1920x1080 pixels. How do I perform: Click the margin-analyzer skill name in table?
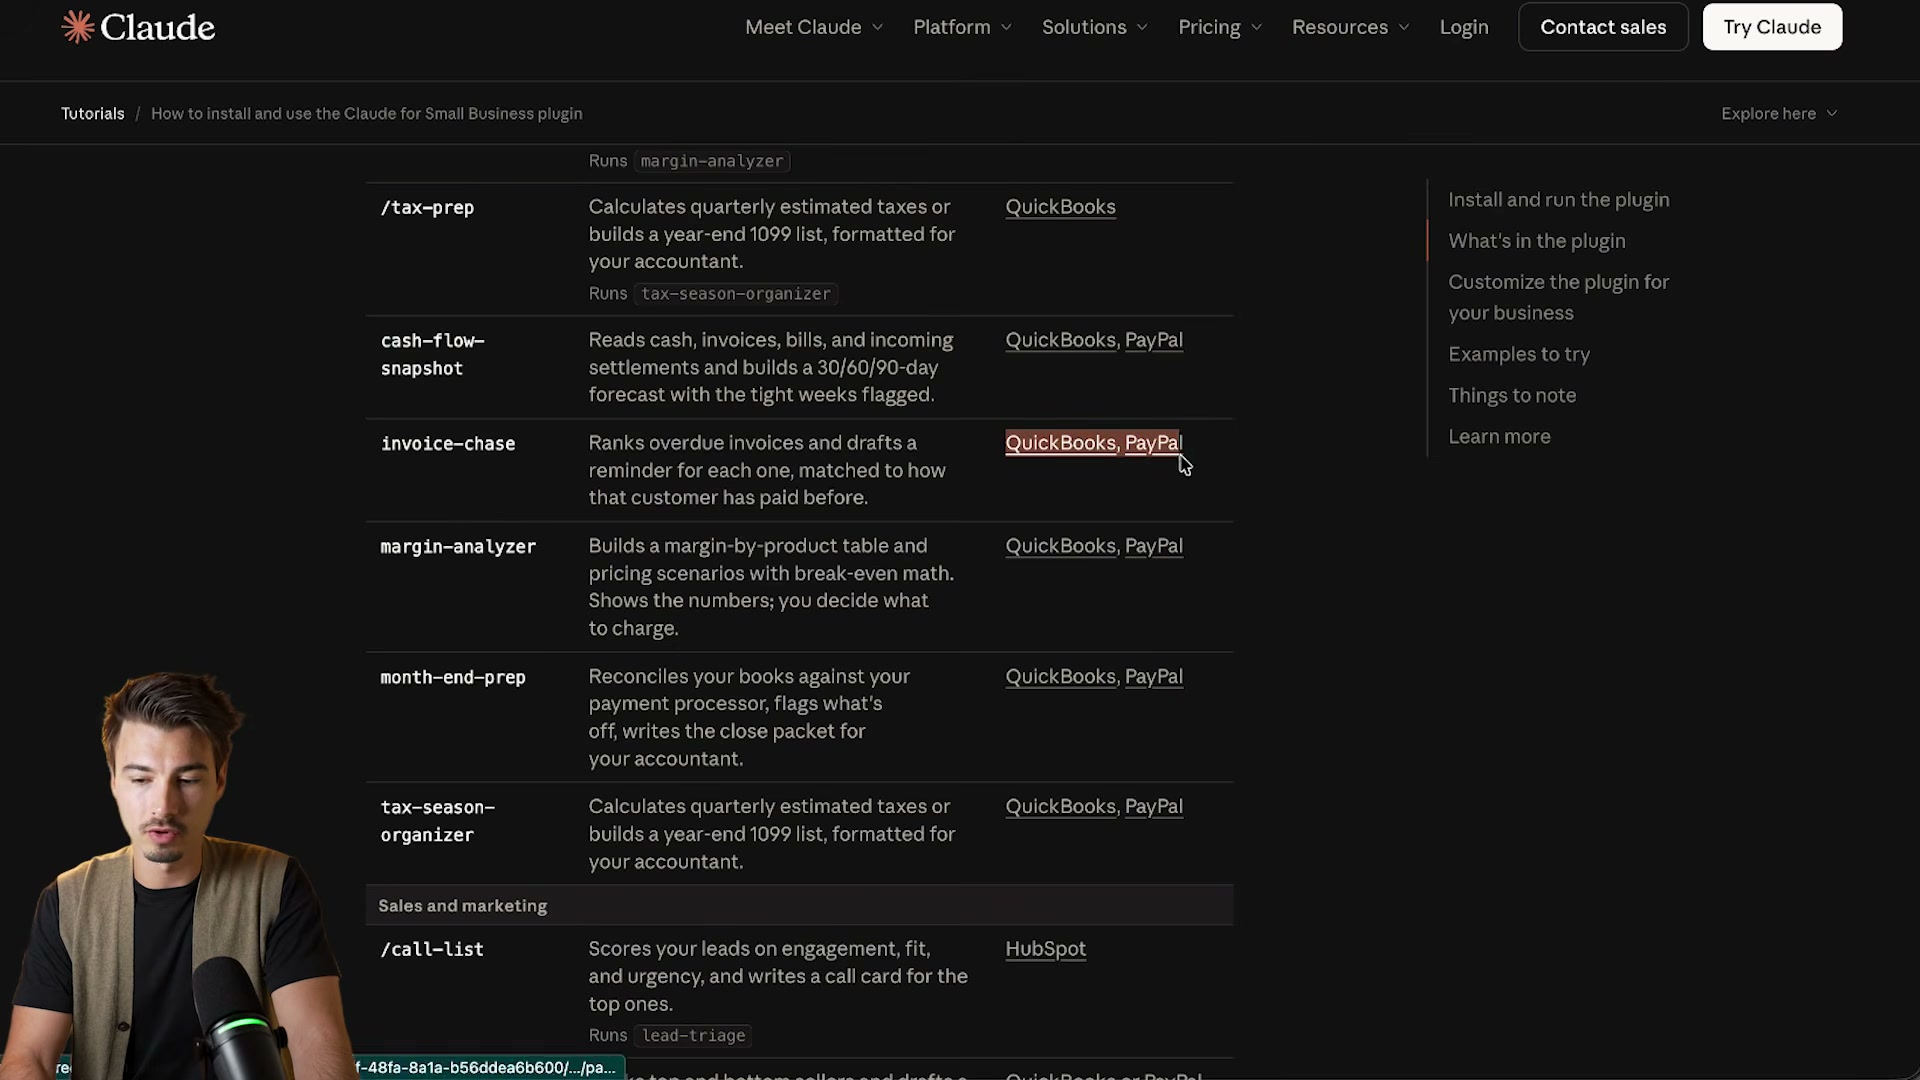[x=458, y=546]
